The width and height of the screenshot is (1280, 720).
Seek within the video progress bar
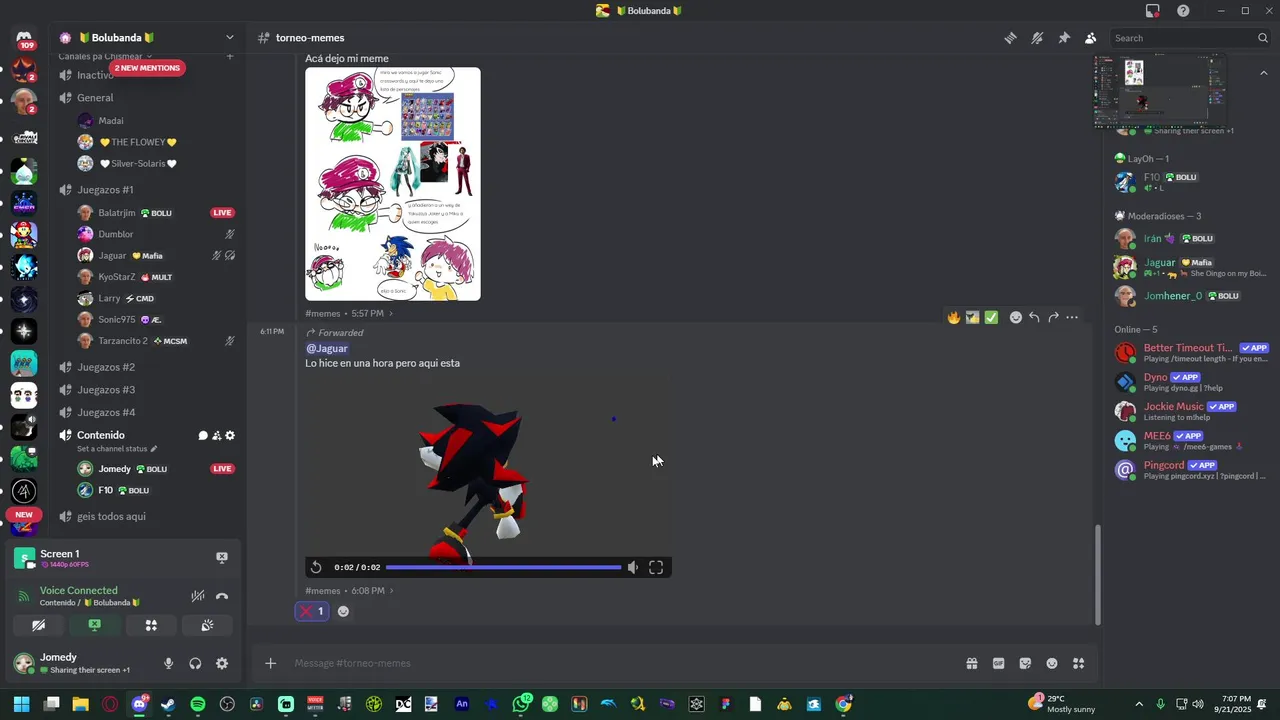point(504,567)
